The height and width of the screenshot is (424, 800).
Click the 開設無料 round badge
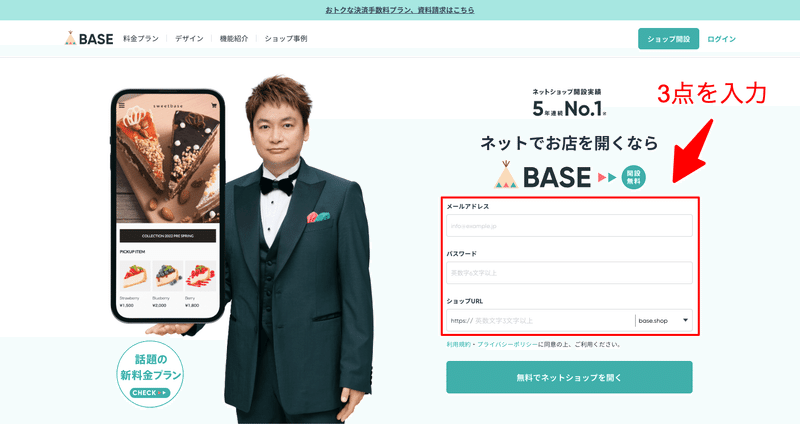pyautogui.click(x=633, y=178)
